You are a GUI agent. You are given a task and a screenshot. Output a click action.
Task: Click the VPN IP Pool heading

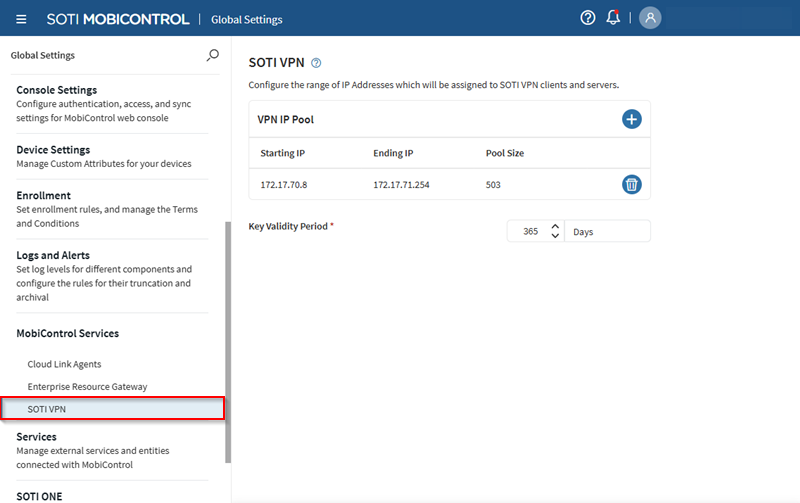tap(285, 119)
